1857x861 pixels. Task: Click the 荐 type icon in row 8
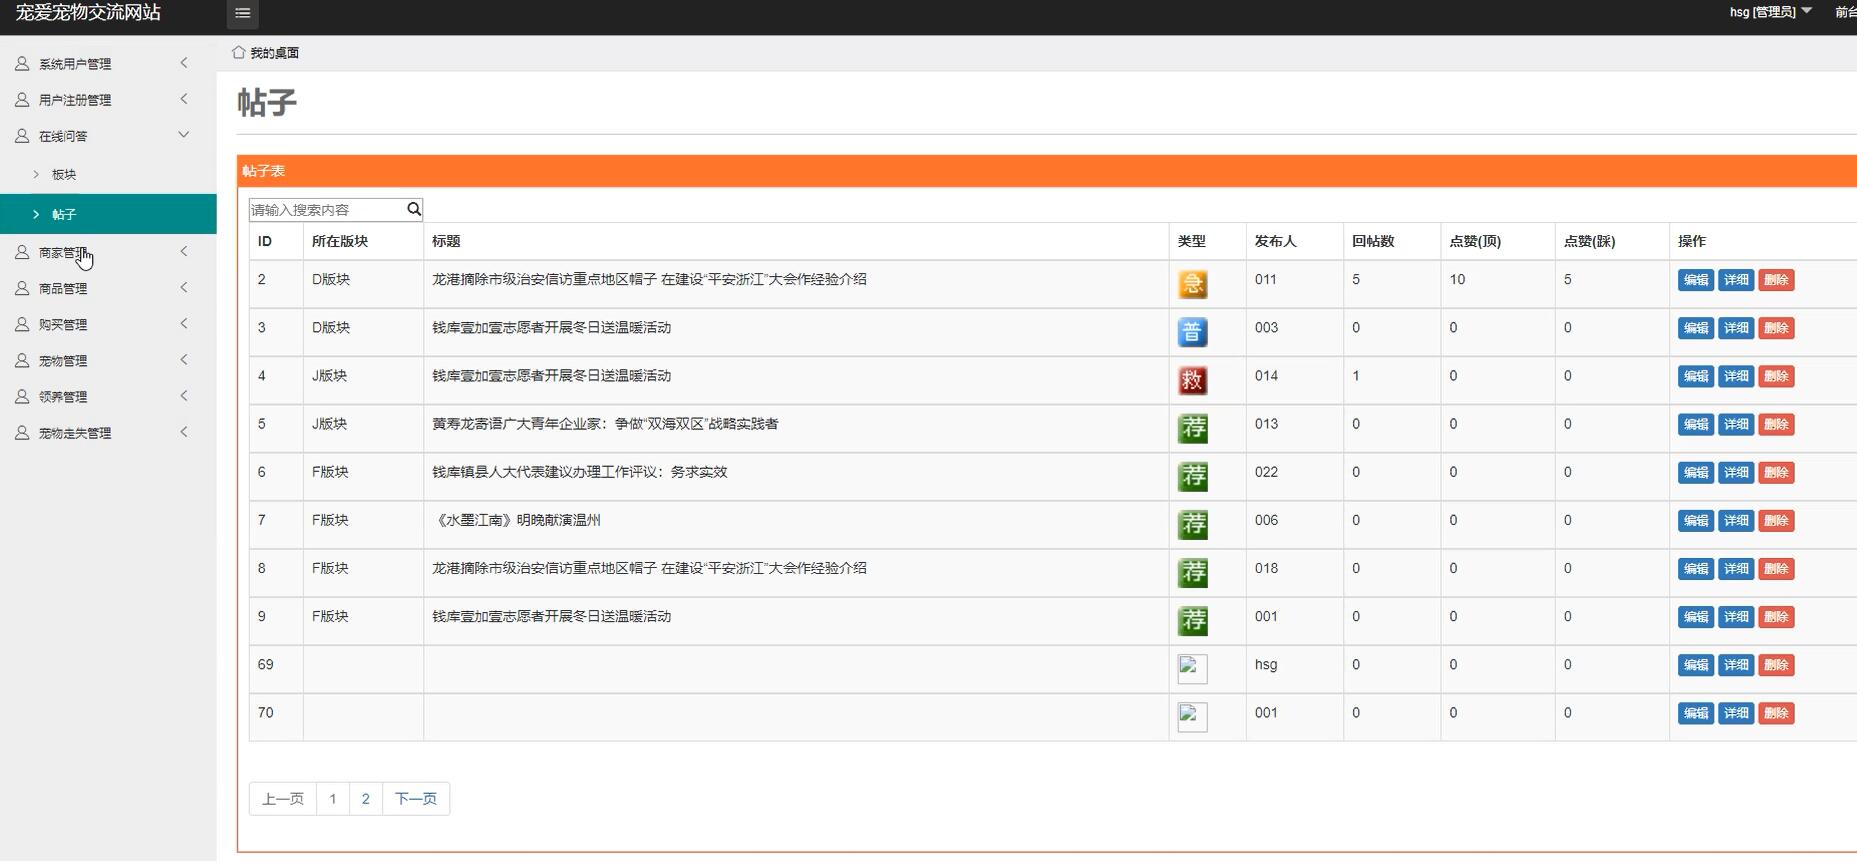[1192, 572]
